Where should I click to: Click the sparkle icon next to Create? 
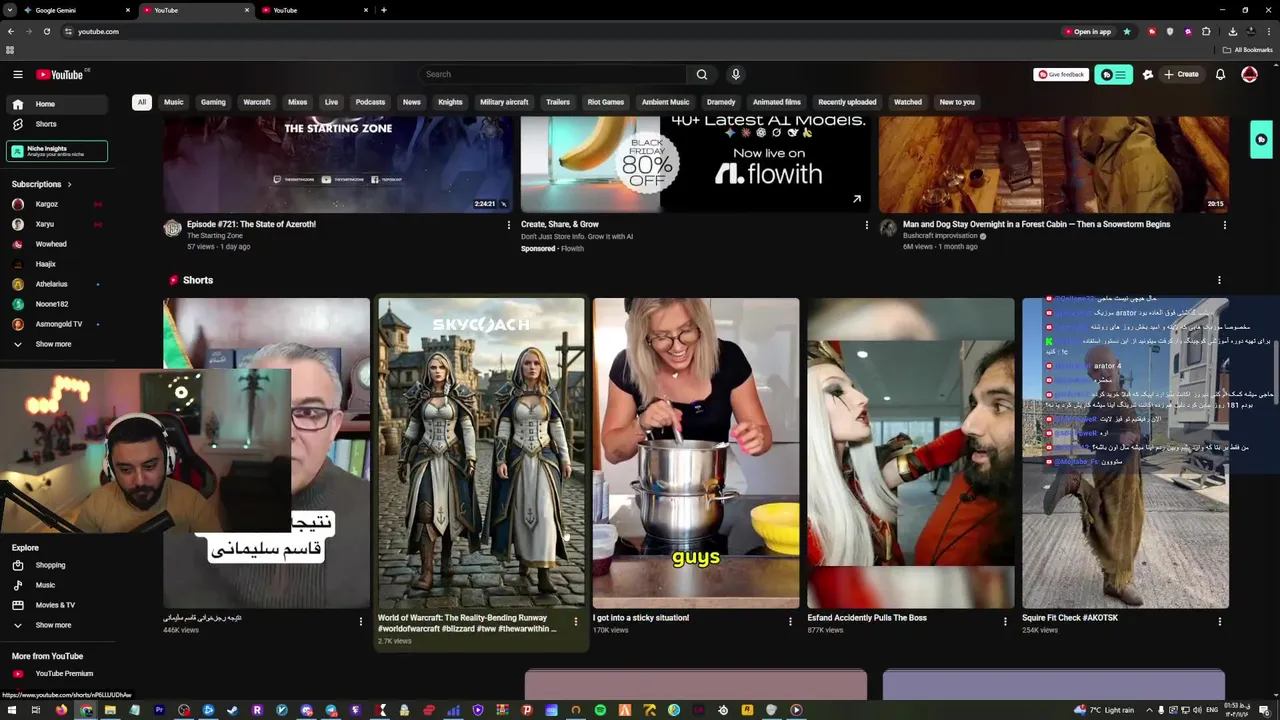pos(1148,74)
